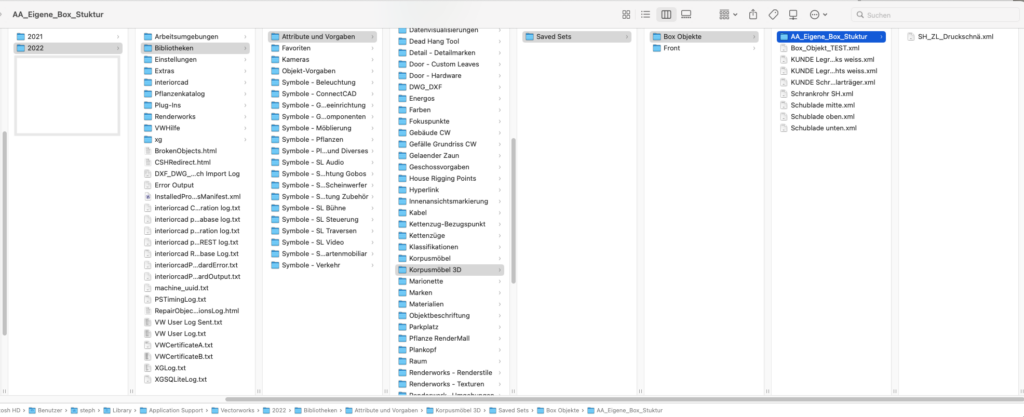The width and height of the screenshot is (1024, 417).
Task: Switch to gallery view in toolbar
Action: [x=687, y=15]
